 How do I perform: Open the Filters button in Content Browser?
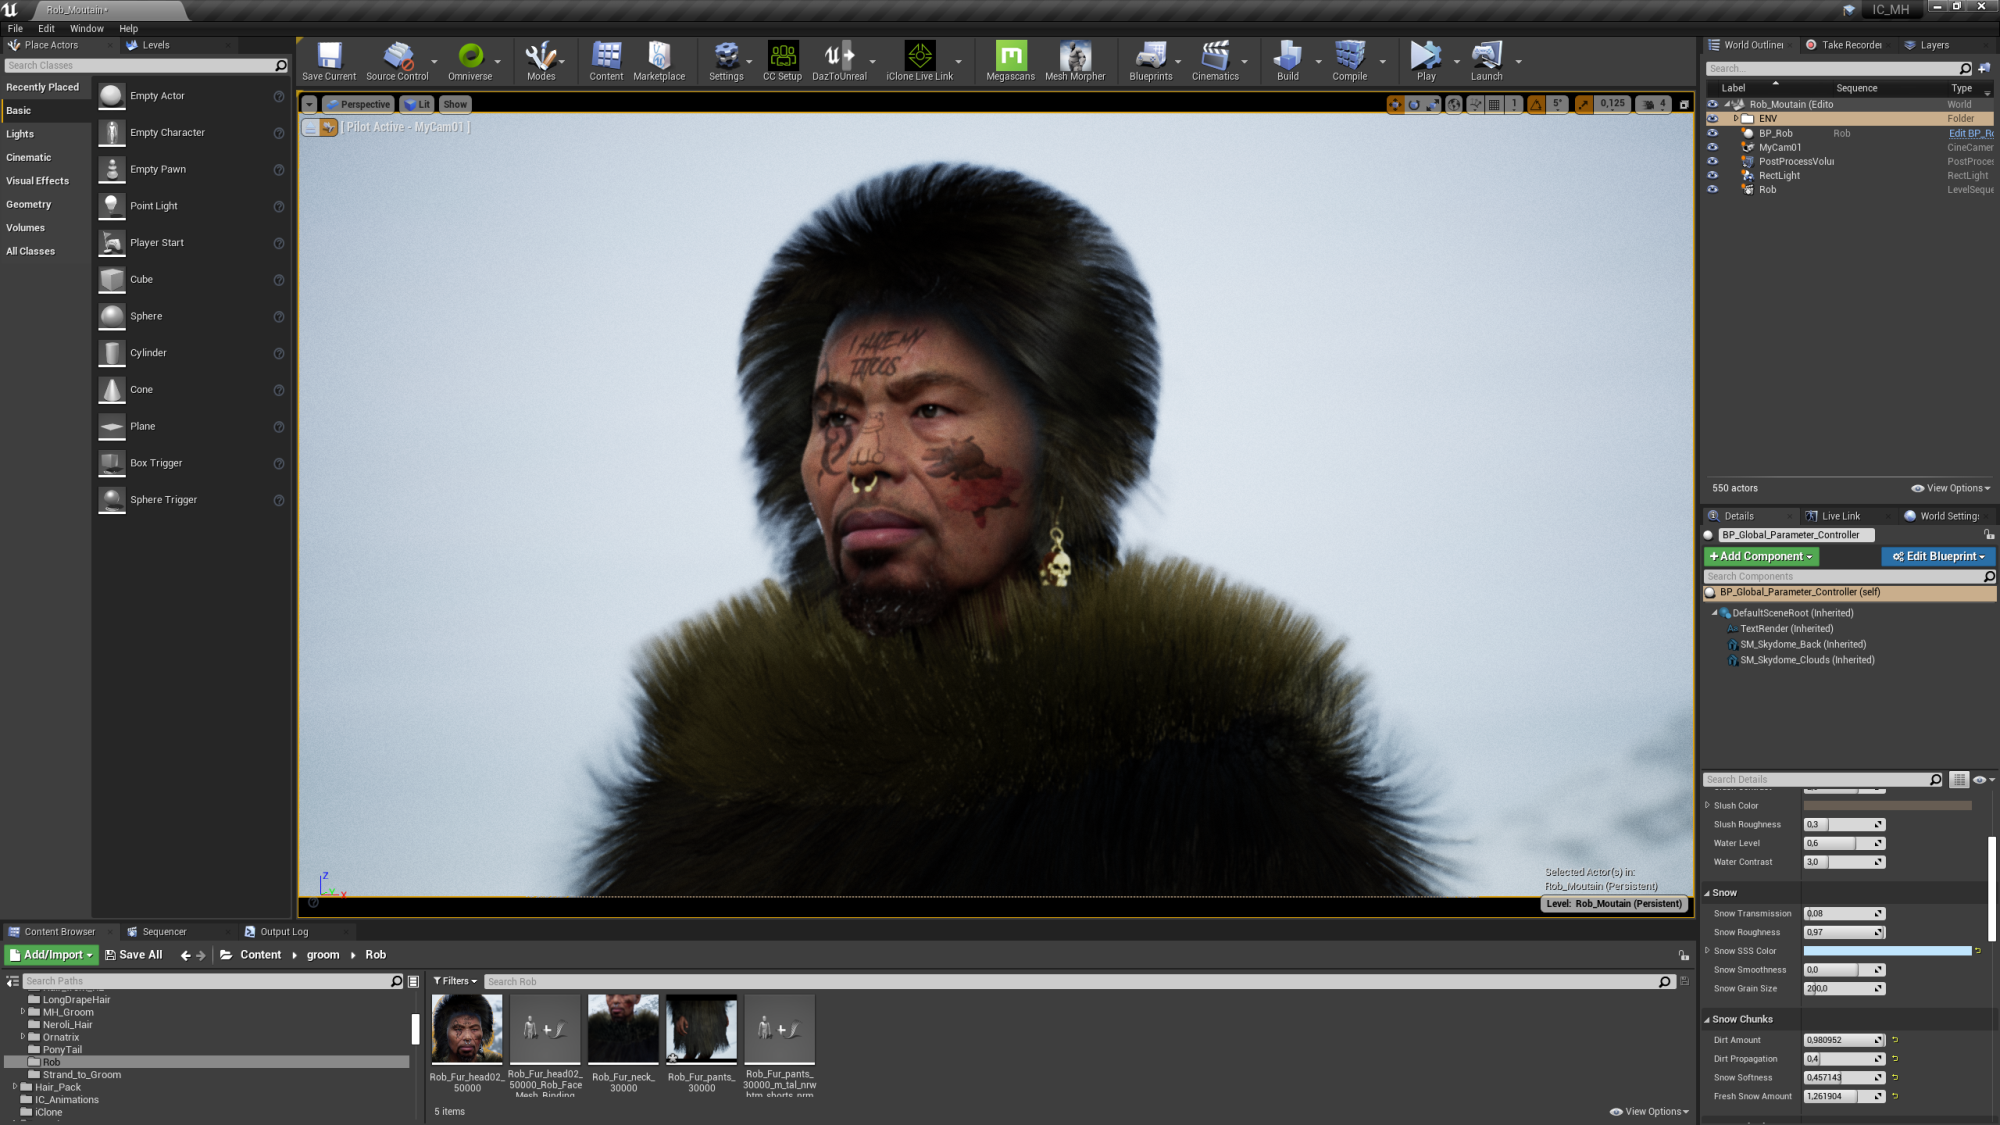point(455,981)
